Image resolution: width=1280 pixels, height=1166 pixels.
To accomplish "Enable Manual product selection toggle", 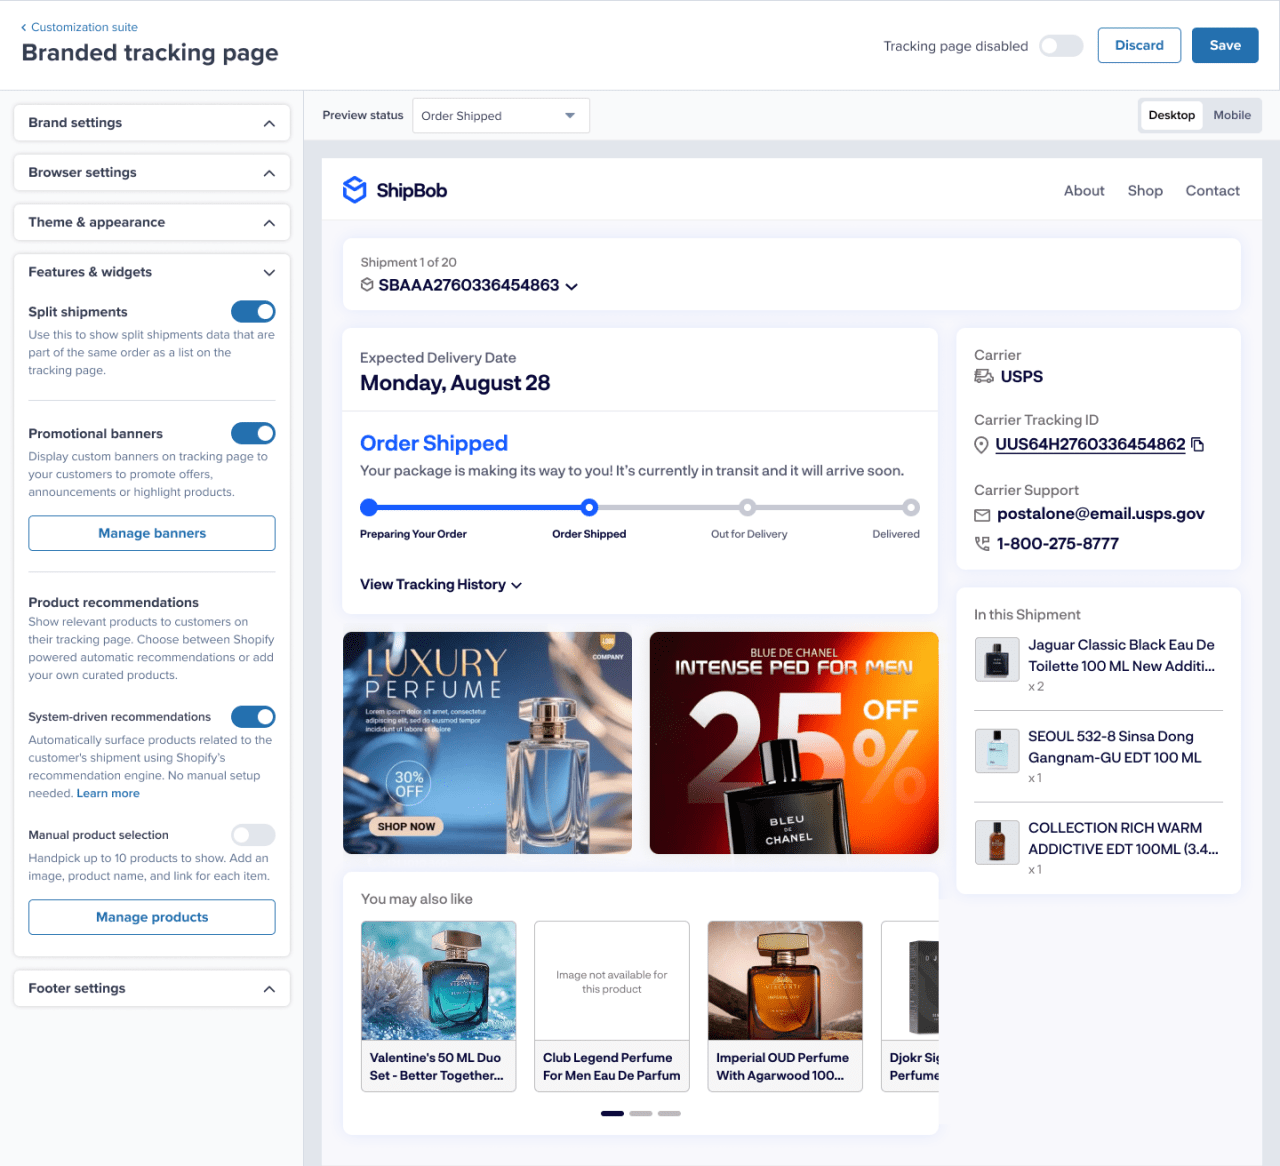I will click(253, 835).
